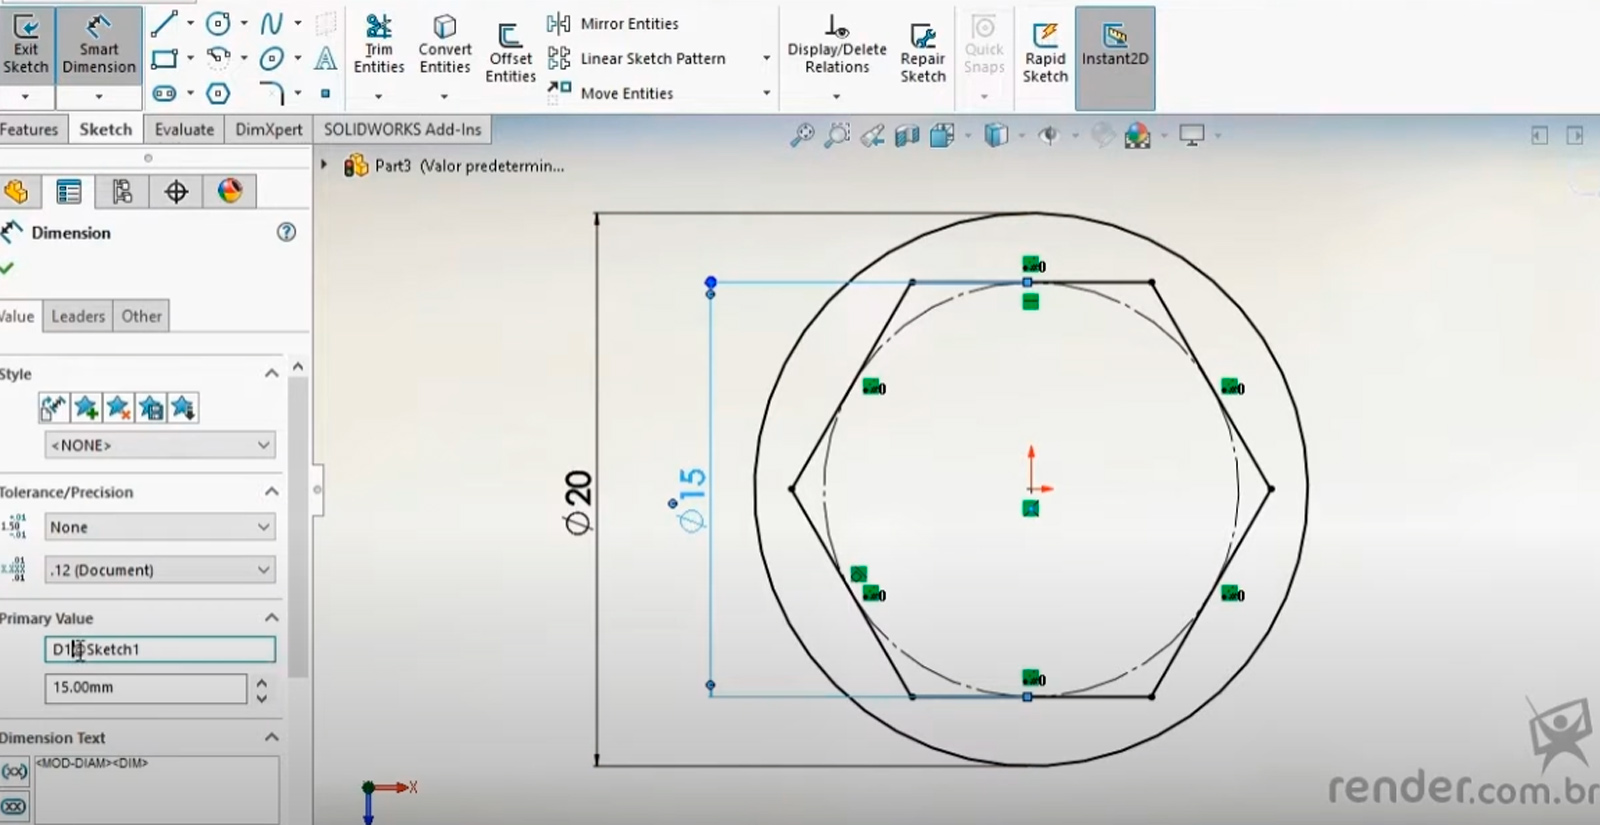This screenshot has width=1600, height=825.
Task: Open the ConfigurationManager tab
Action: pos(122,192)
